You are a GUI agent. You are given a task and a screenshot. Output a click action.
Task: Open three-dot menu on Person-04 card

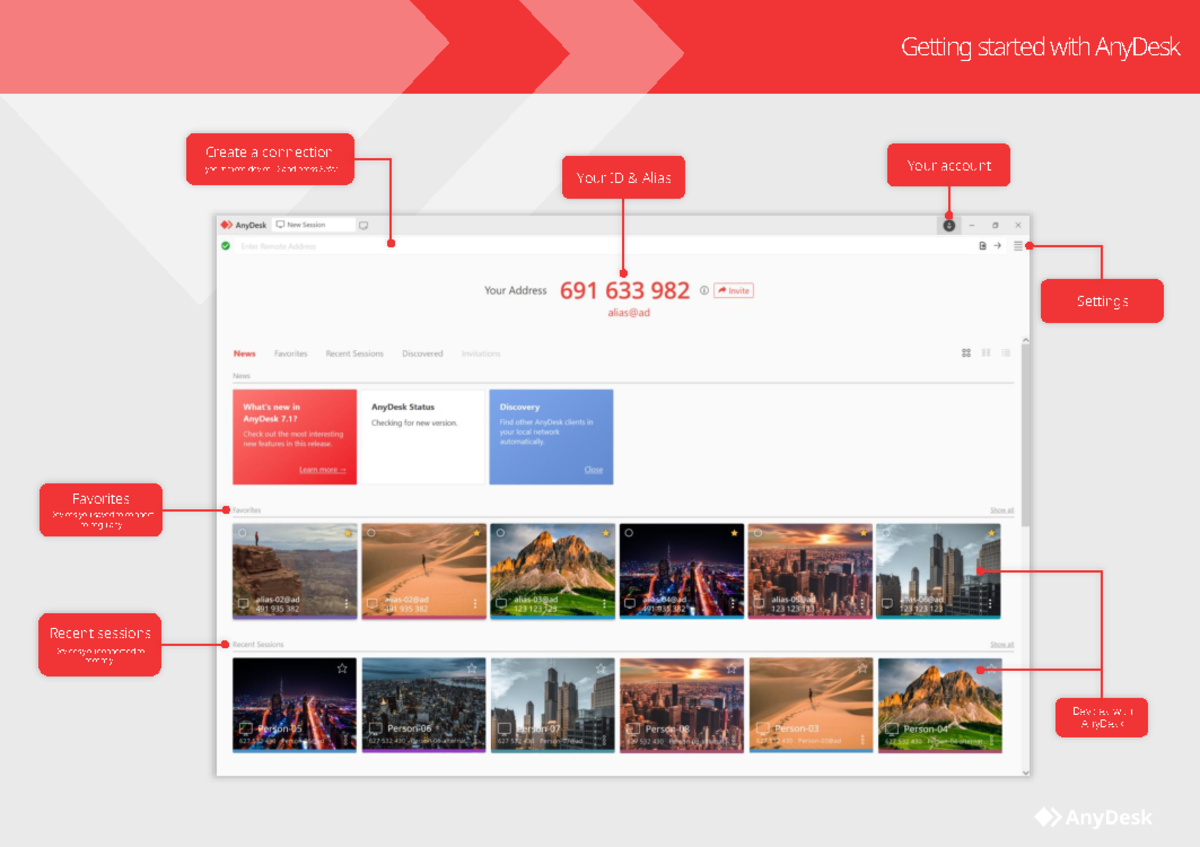click(993, 740)
